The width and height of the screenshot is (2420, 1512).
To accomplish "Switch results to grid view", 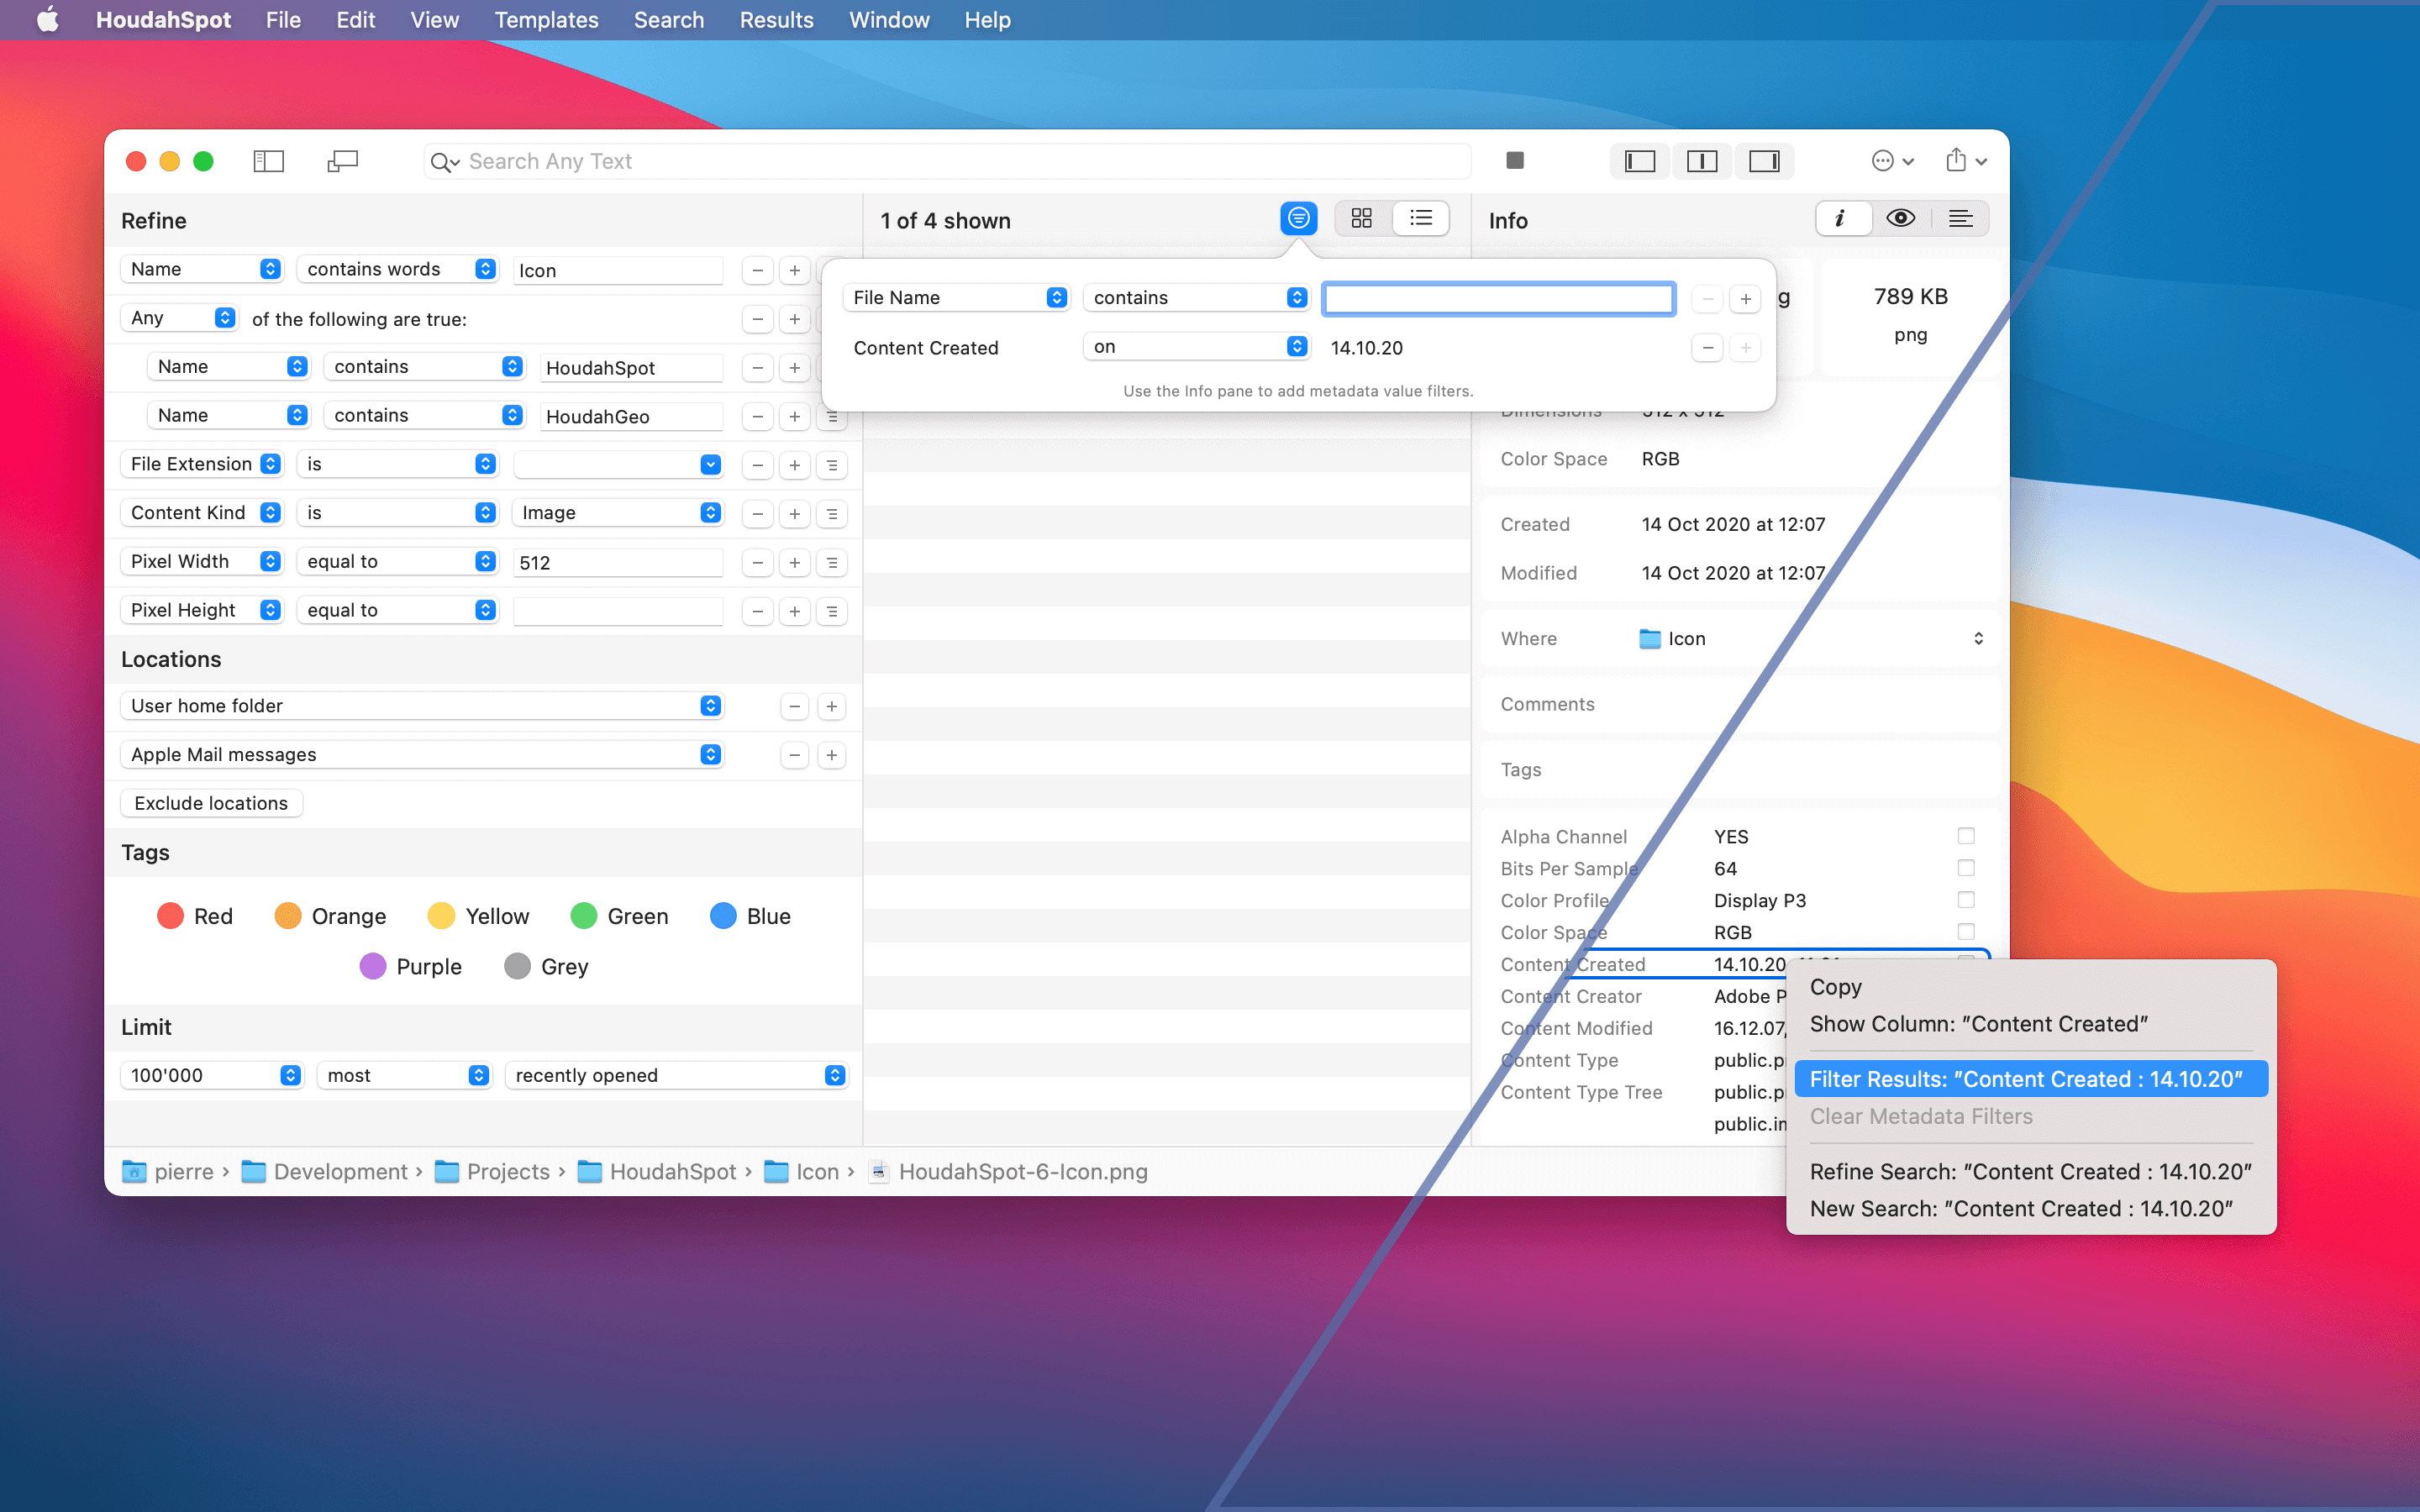I will coord(1361,218).
